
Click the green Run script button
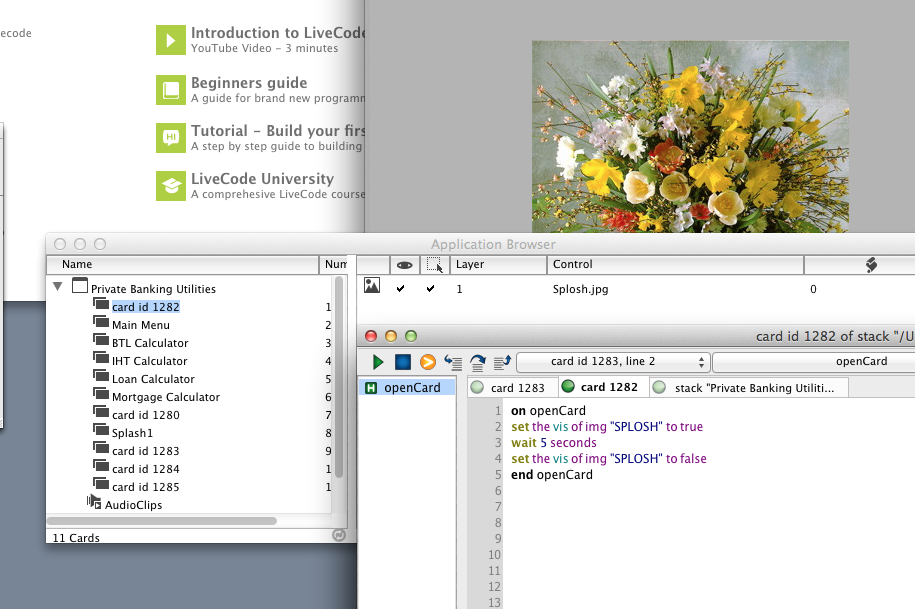378,362
